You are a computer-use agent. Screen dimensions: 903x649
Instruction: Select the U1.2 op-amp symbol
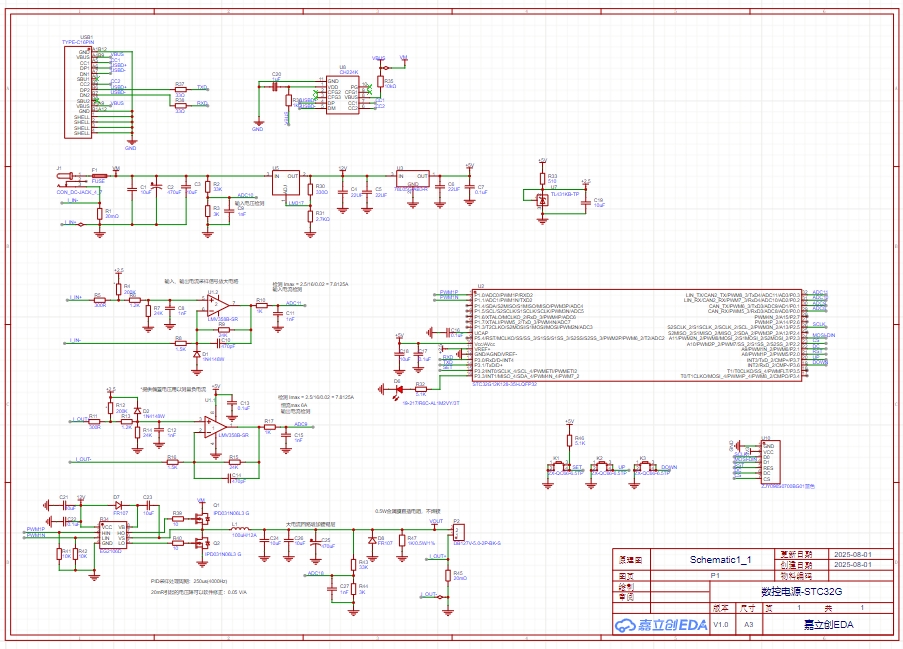[219, 305]
